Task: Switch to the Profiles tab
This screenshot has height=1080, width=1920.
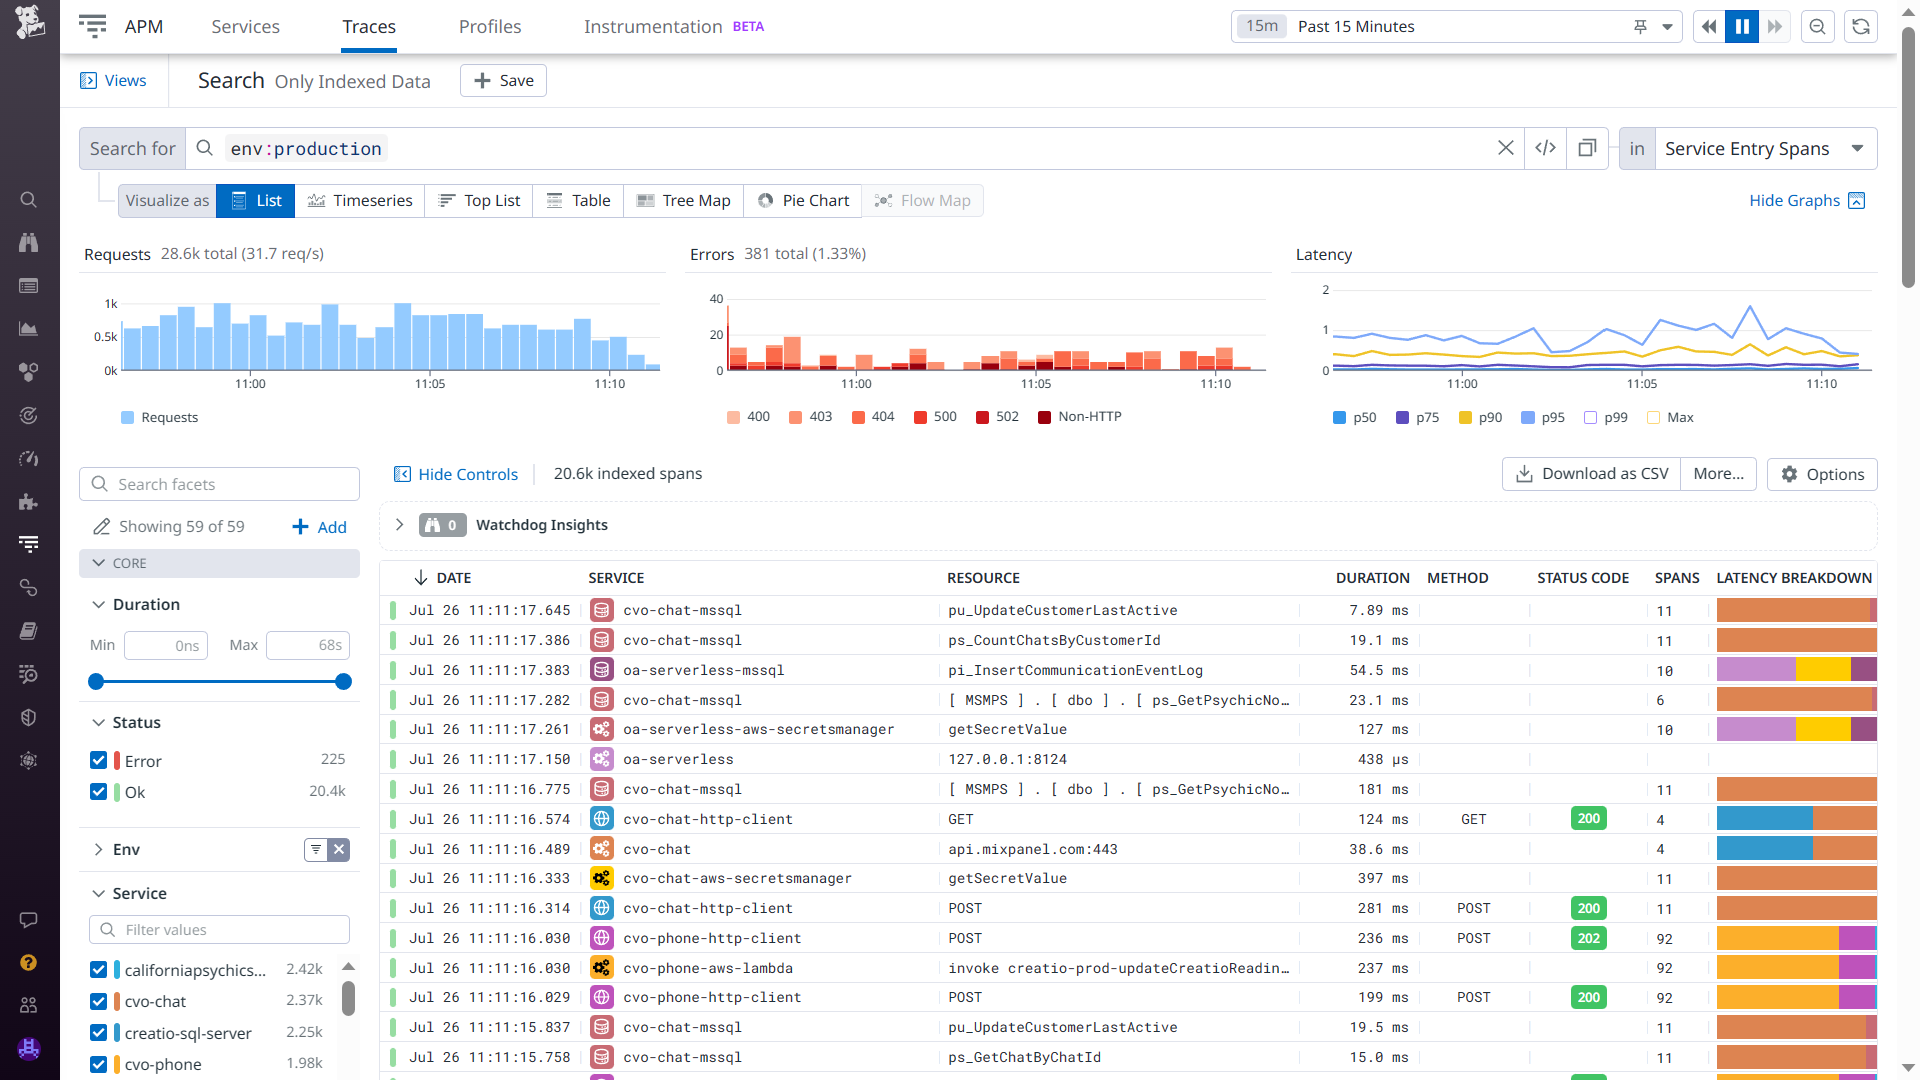Action: point(489,27)
